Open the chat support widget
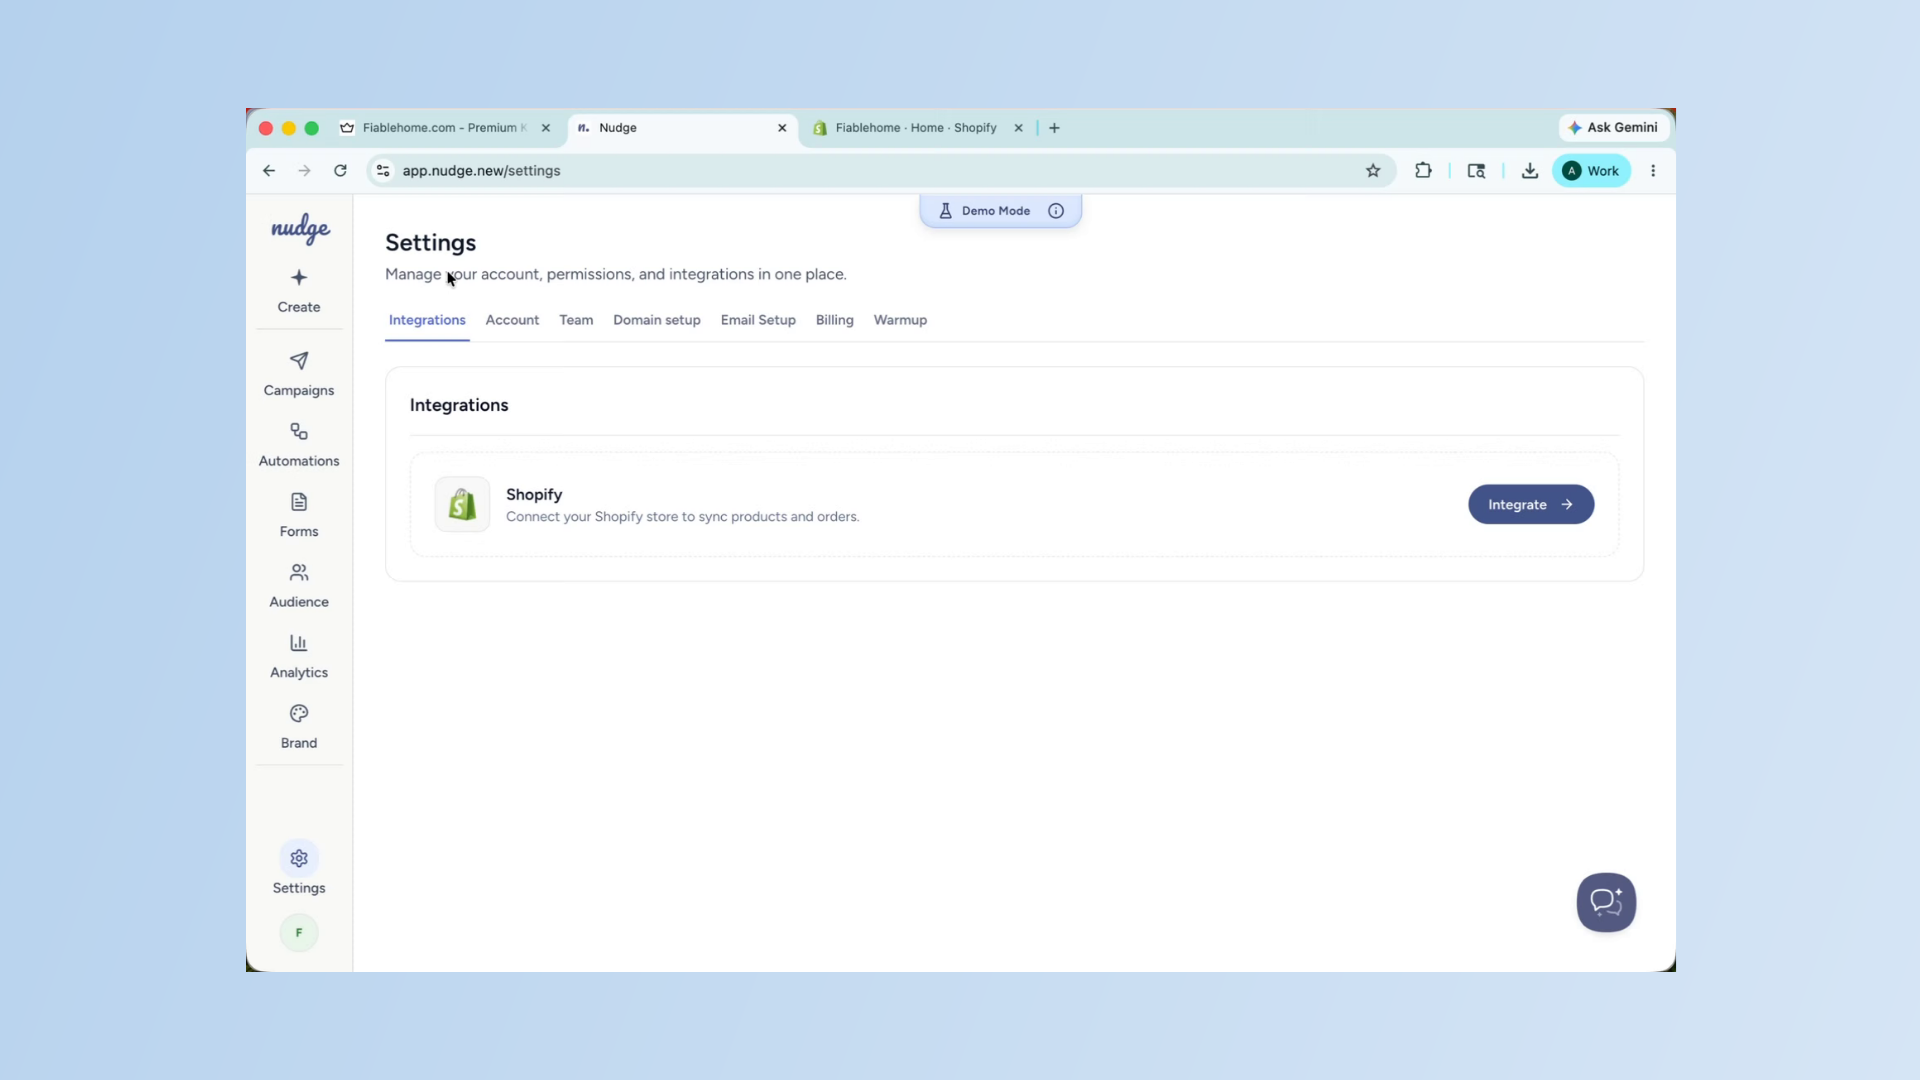This screenshot has height=1080, width=1920. pyautogui.click(x=1606, y=902)
